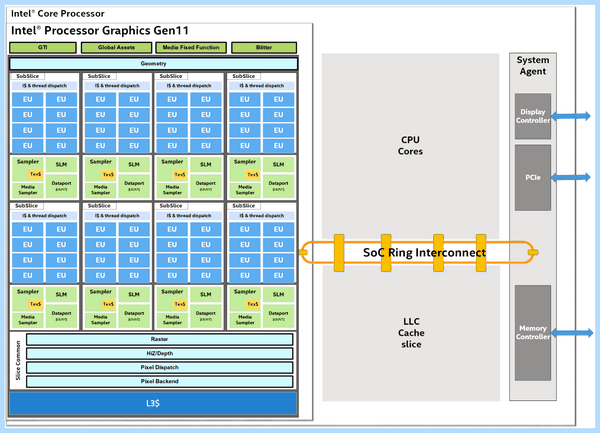The image size is (600, 433).
Task: Click the LLC Cache slice label
Action: (411, 333)
